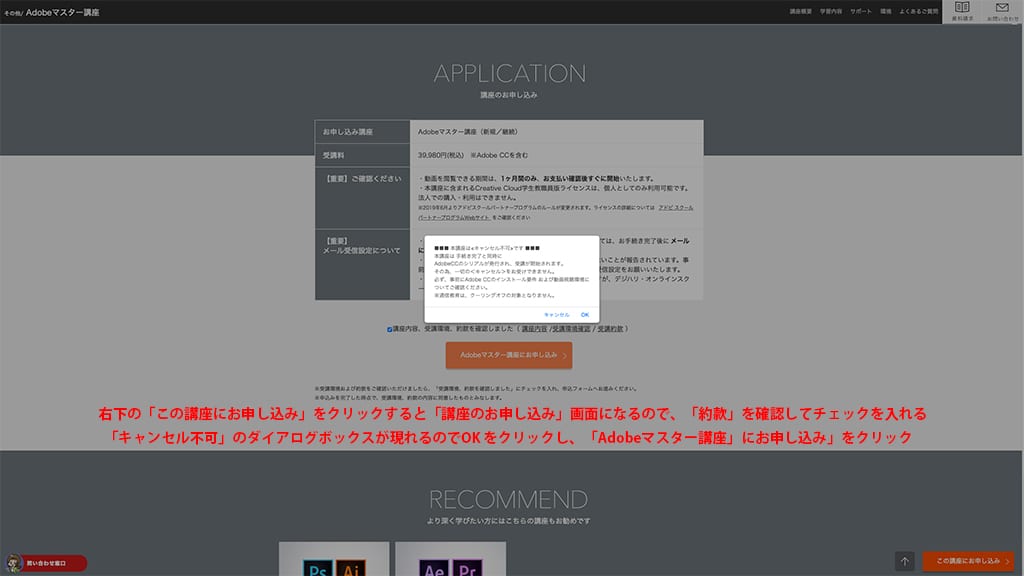The height and width of the screenshot is (576, 1024).
Task: Click the RECOMMEND heading
Action: coord(509,500)
